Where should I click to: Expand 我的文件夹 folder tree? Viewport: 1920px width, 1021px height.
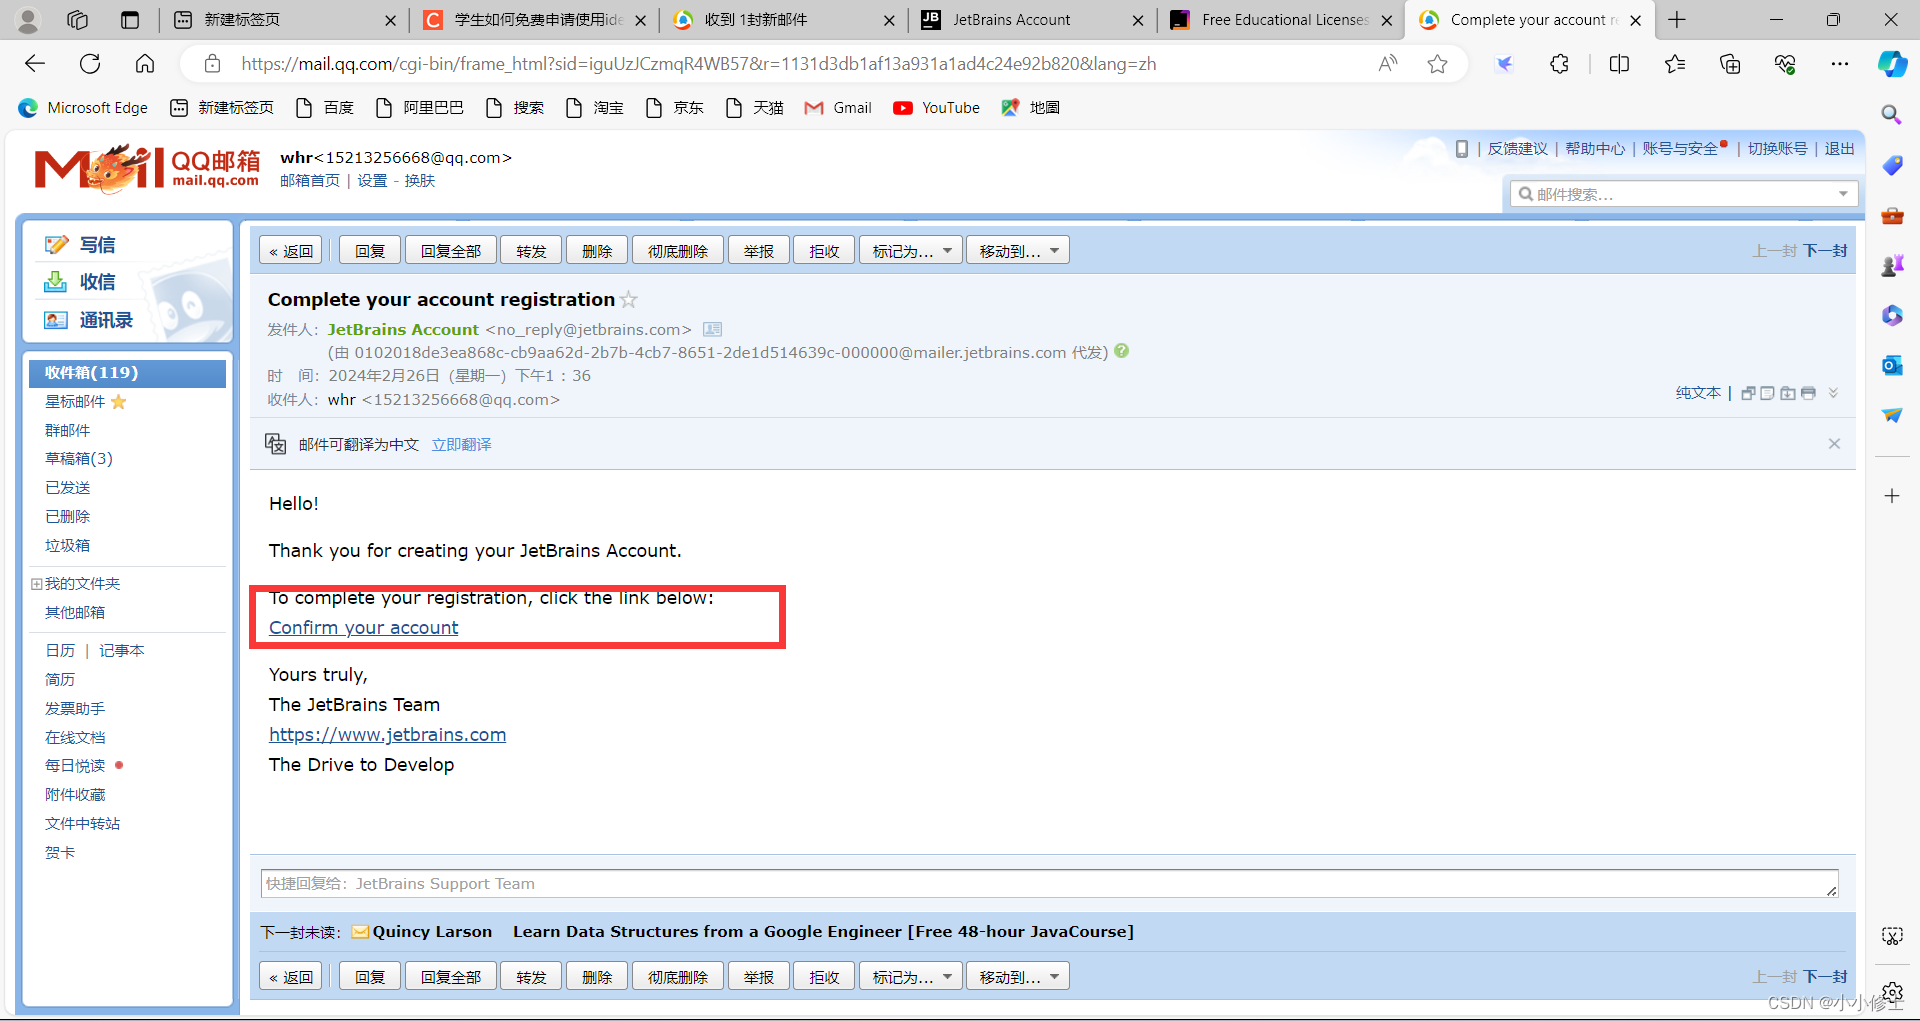pos(36,584)
